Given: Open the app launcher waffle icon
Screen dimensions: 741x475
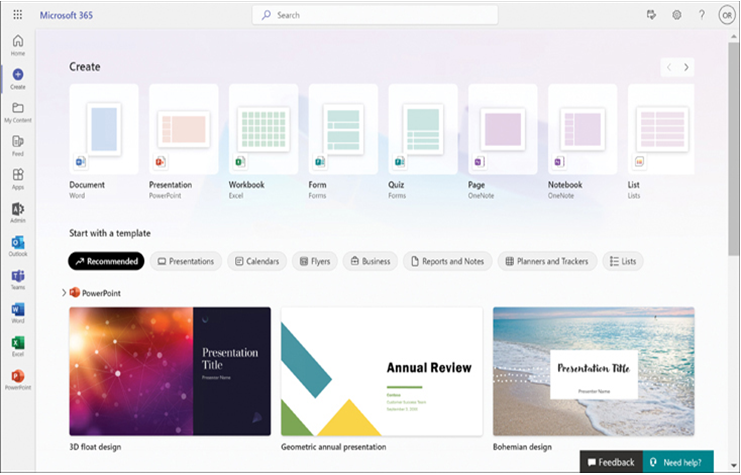Looking at the screenshot, I should 17,15.
